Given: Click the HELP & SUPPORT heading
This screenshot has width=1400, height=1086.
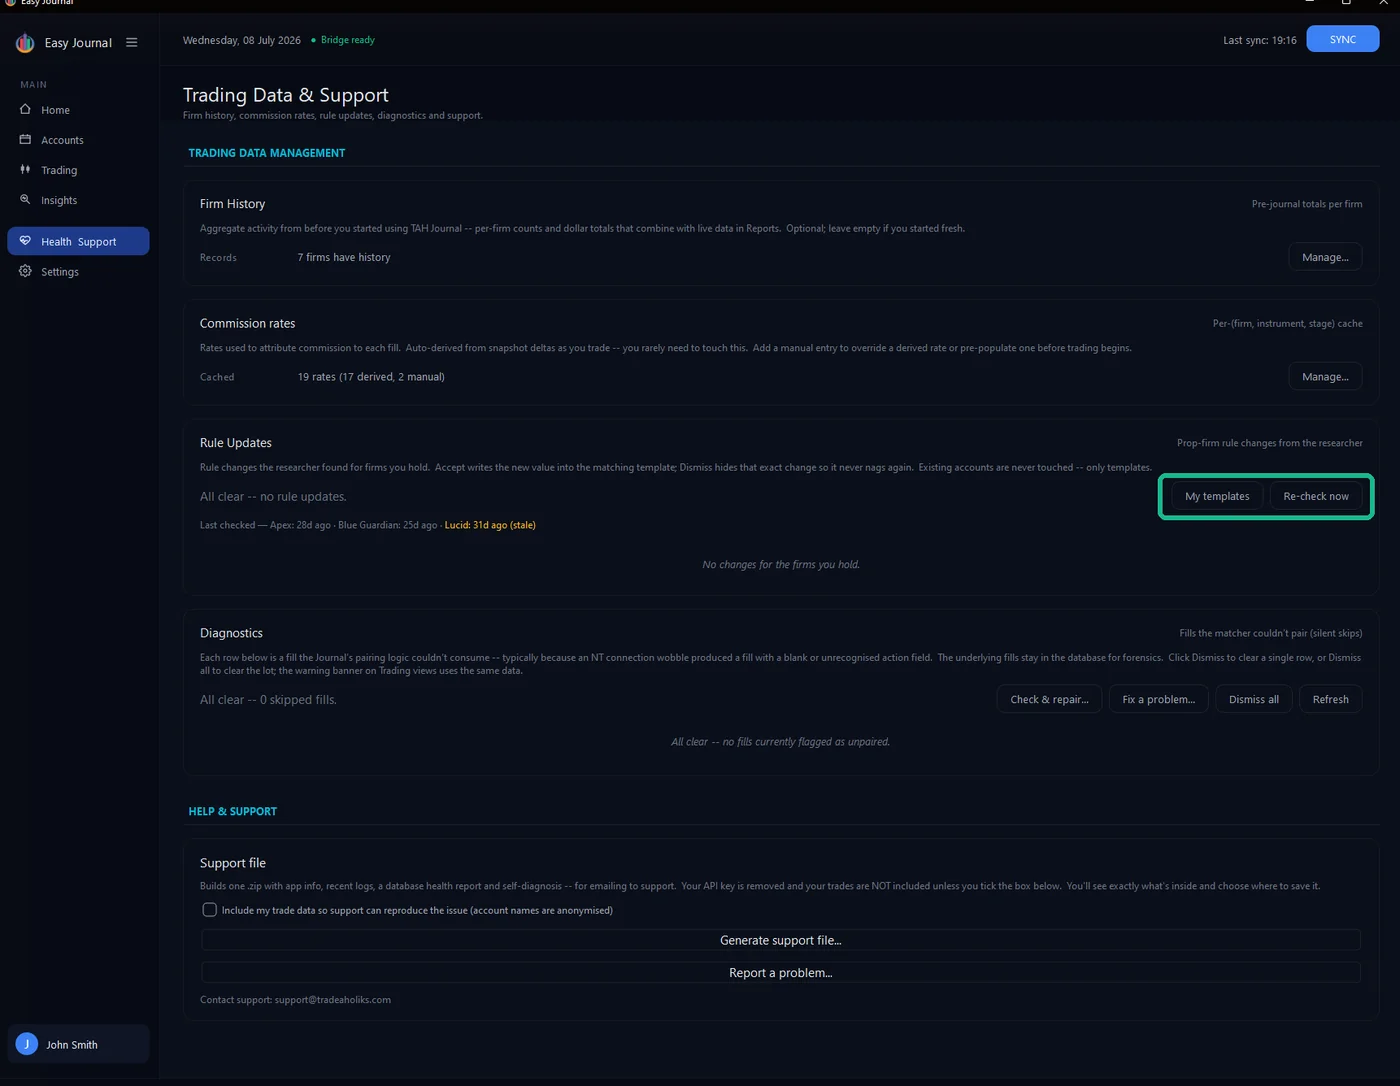Looking at the screenshot, I should [233, 811].
